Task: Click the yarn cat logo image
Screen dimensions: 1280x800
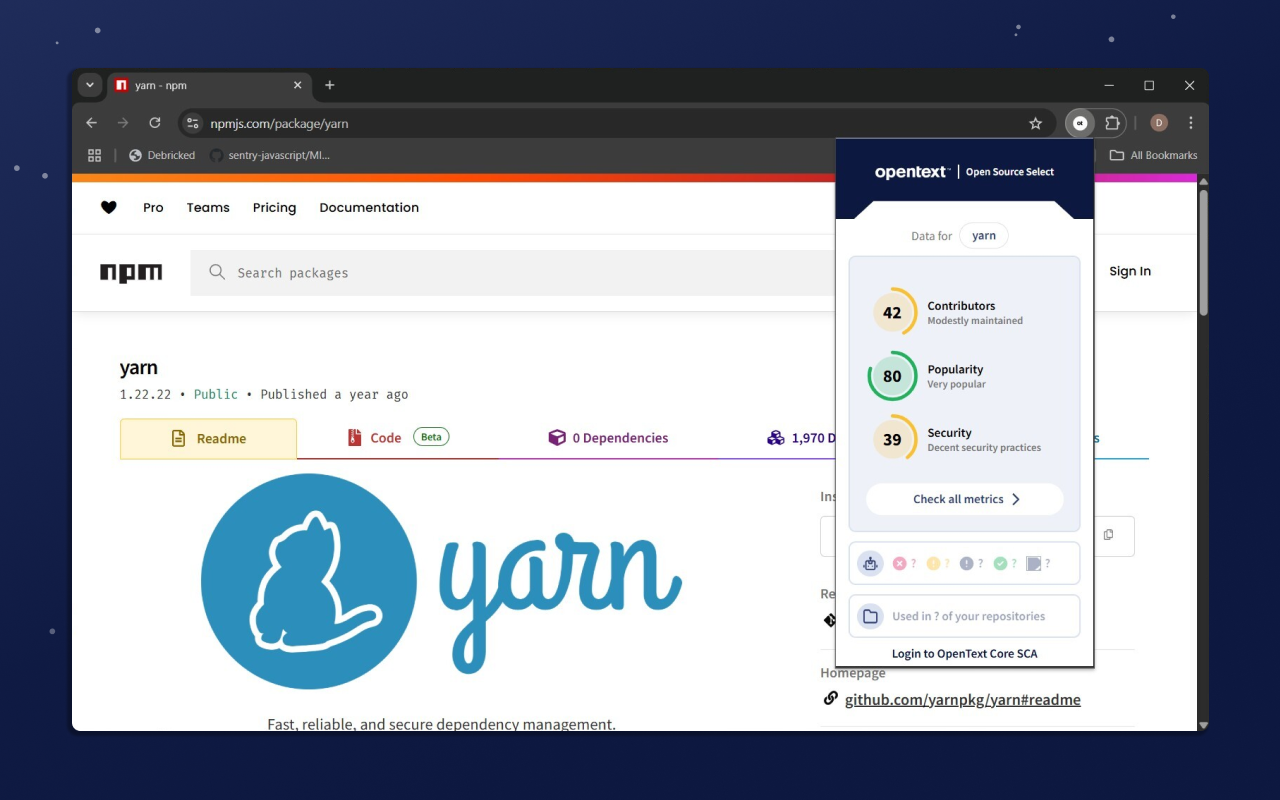Action: 309,581
